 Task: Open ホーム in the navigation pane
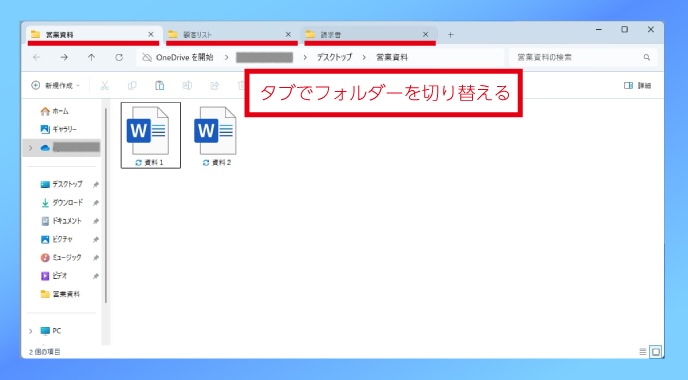point(54,111)
